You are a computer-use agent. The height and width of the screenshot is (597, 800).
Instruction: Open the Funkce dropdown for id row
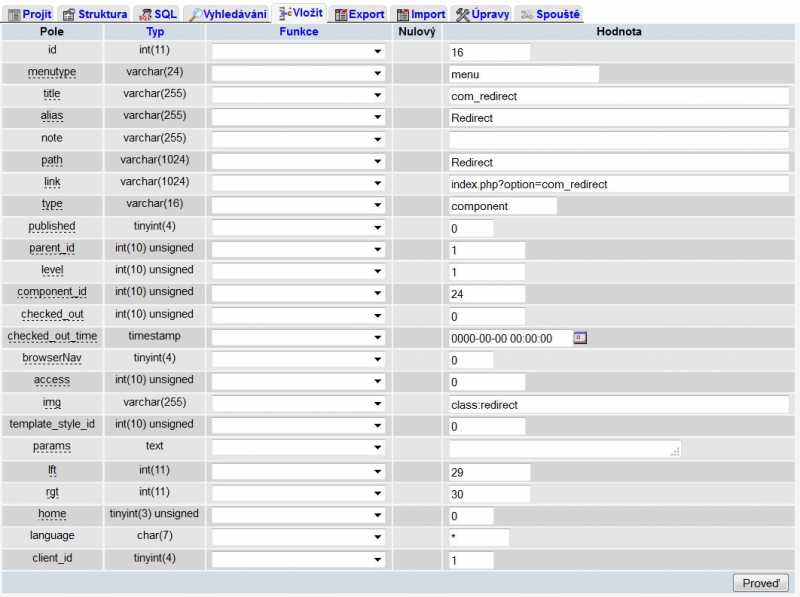coord(298,52)
